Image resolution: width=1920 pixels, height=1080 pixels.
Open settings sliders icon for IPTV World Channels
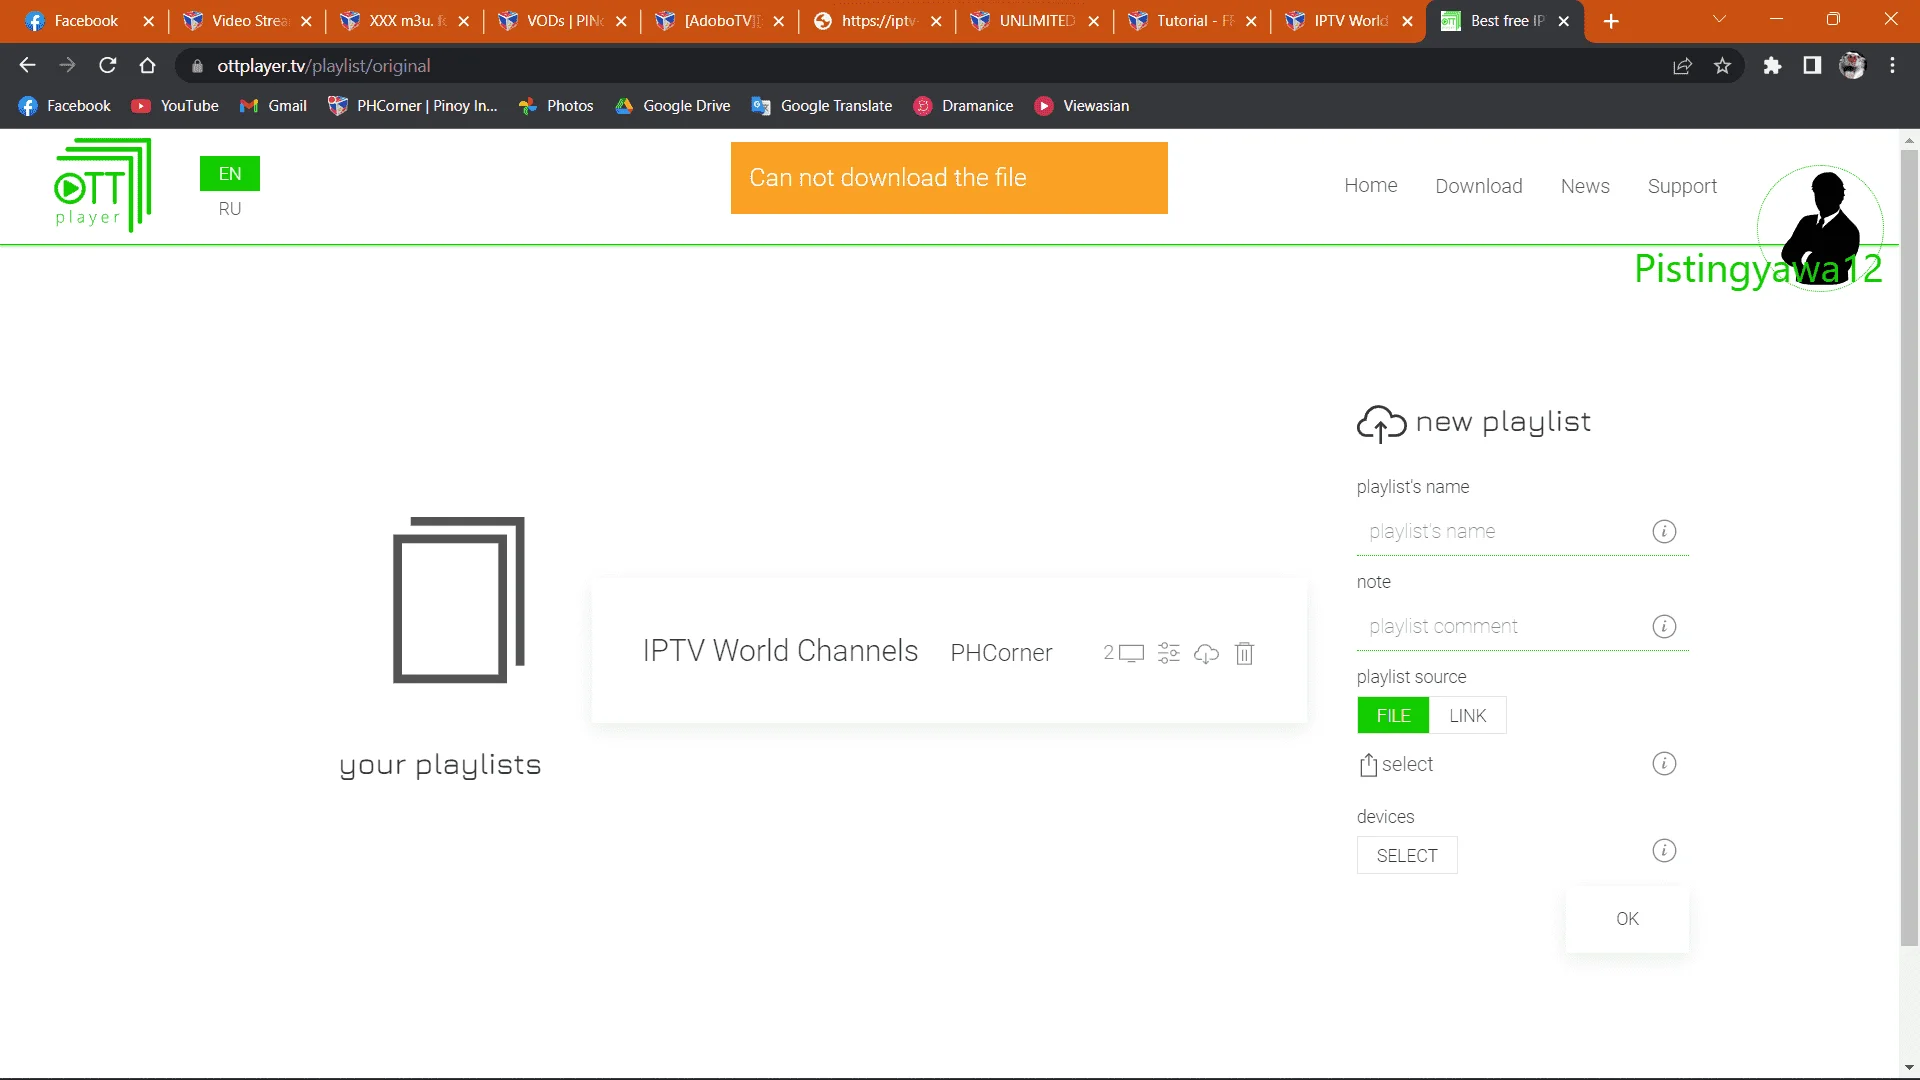tap(1168, 653)
